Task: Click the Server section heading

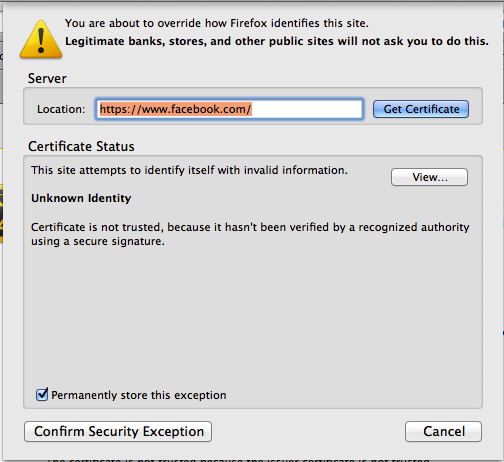Action: click(x=47, y=79)
